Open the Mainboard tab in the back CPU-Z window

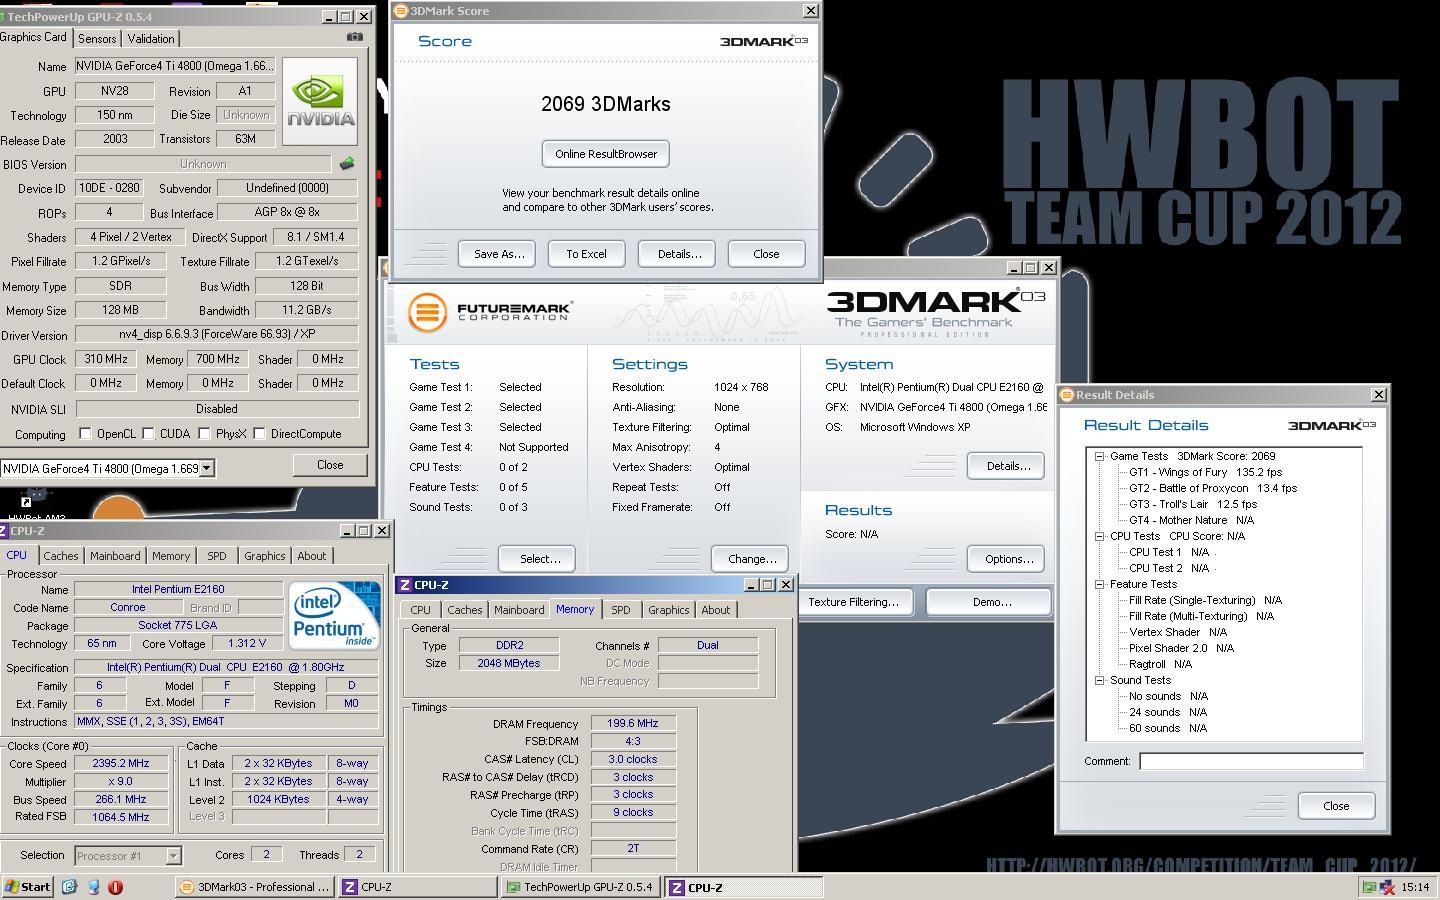coord(115,556)
